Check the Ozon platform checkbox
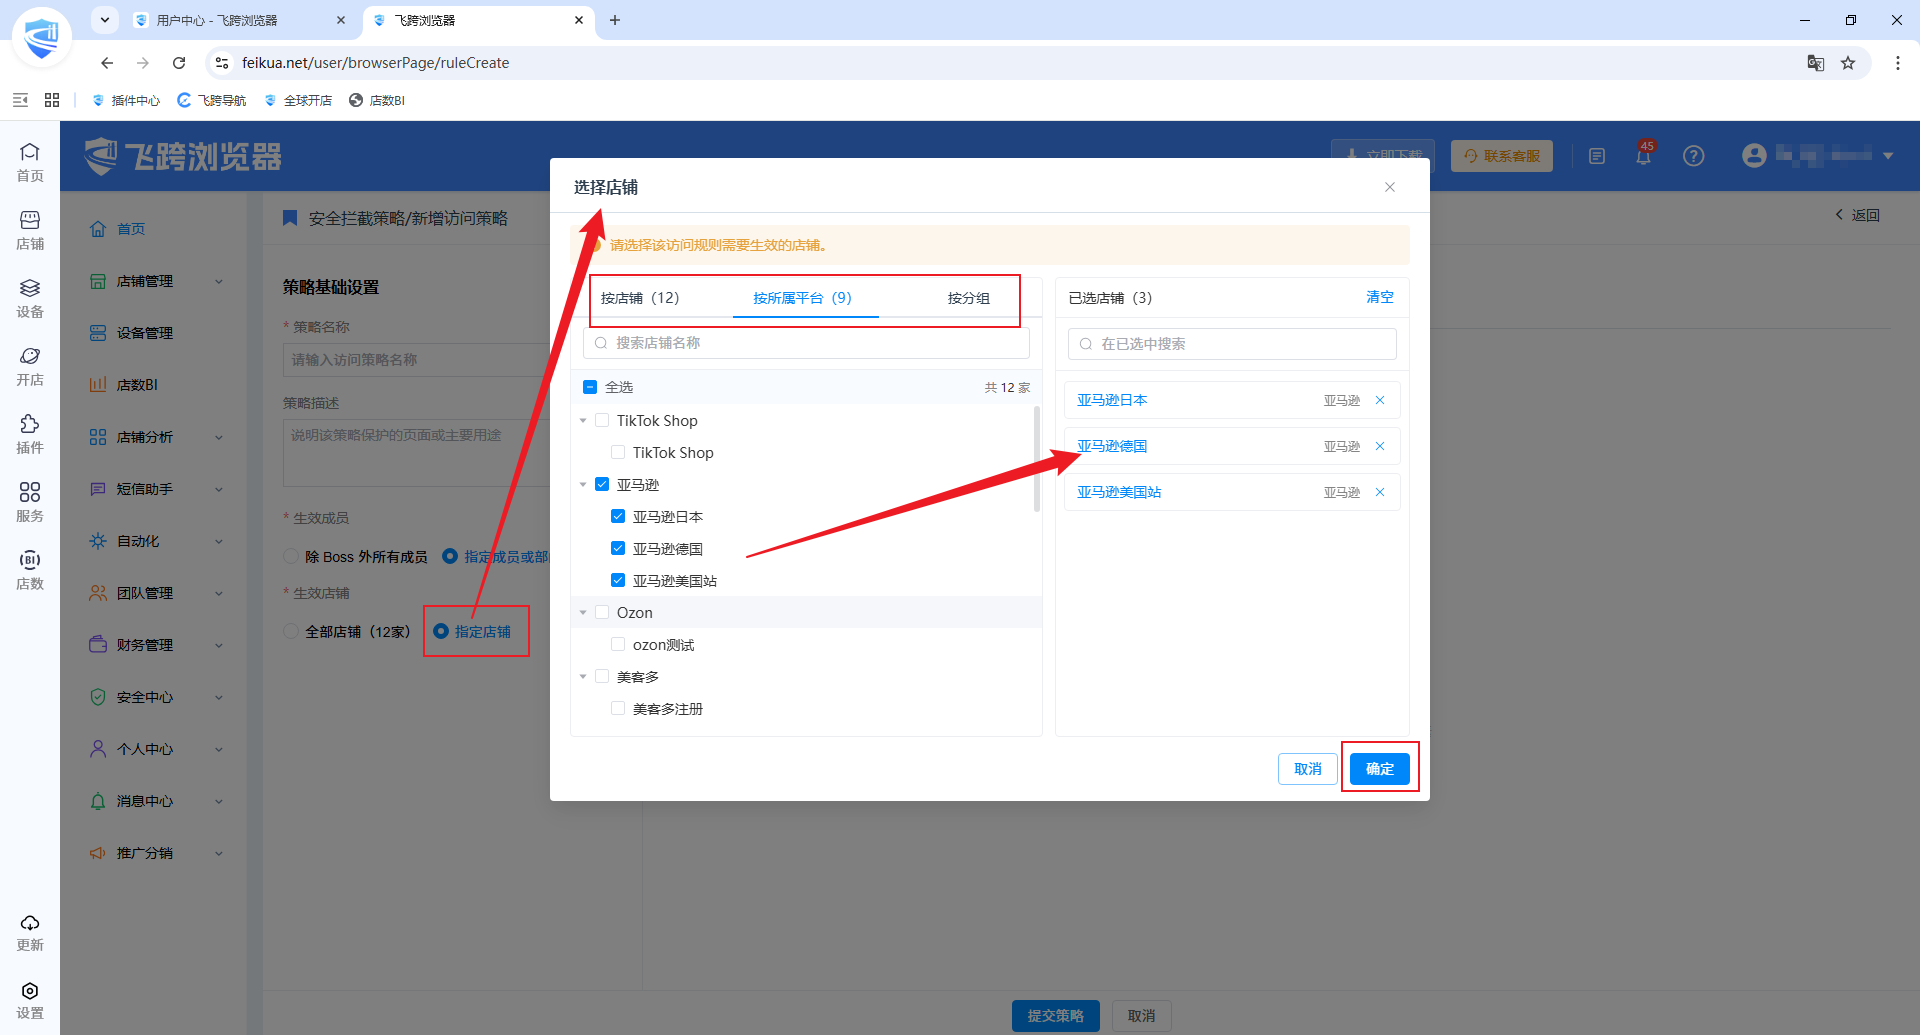 tap(602, 613)
